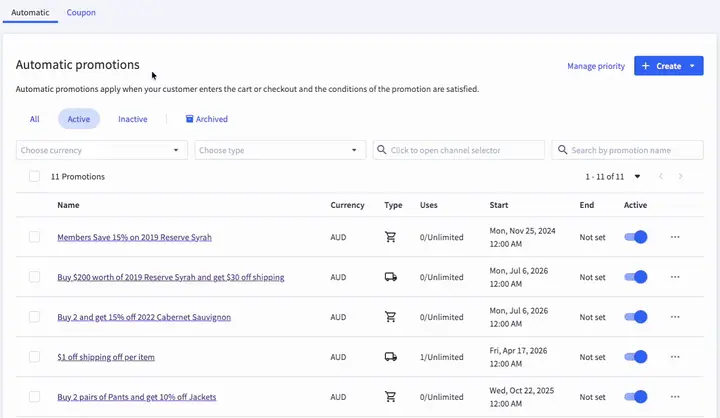
Task: Go to next page arrow
Action: [x=681, y=176]
